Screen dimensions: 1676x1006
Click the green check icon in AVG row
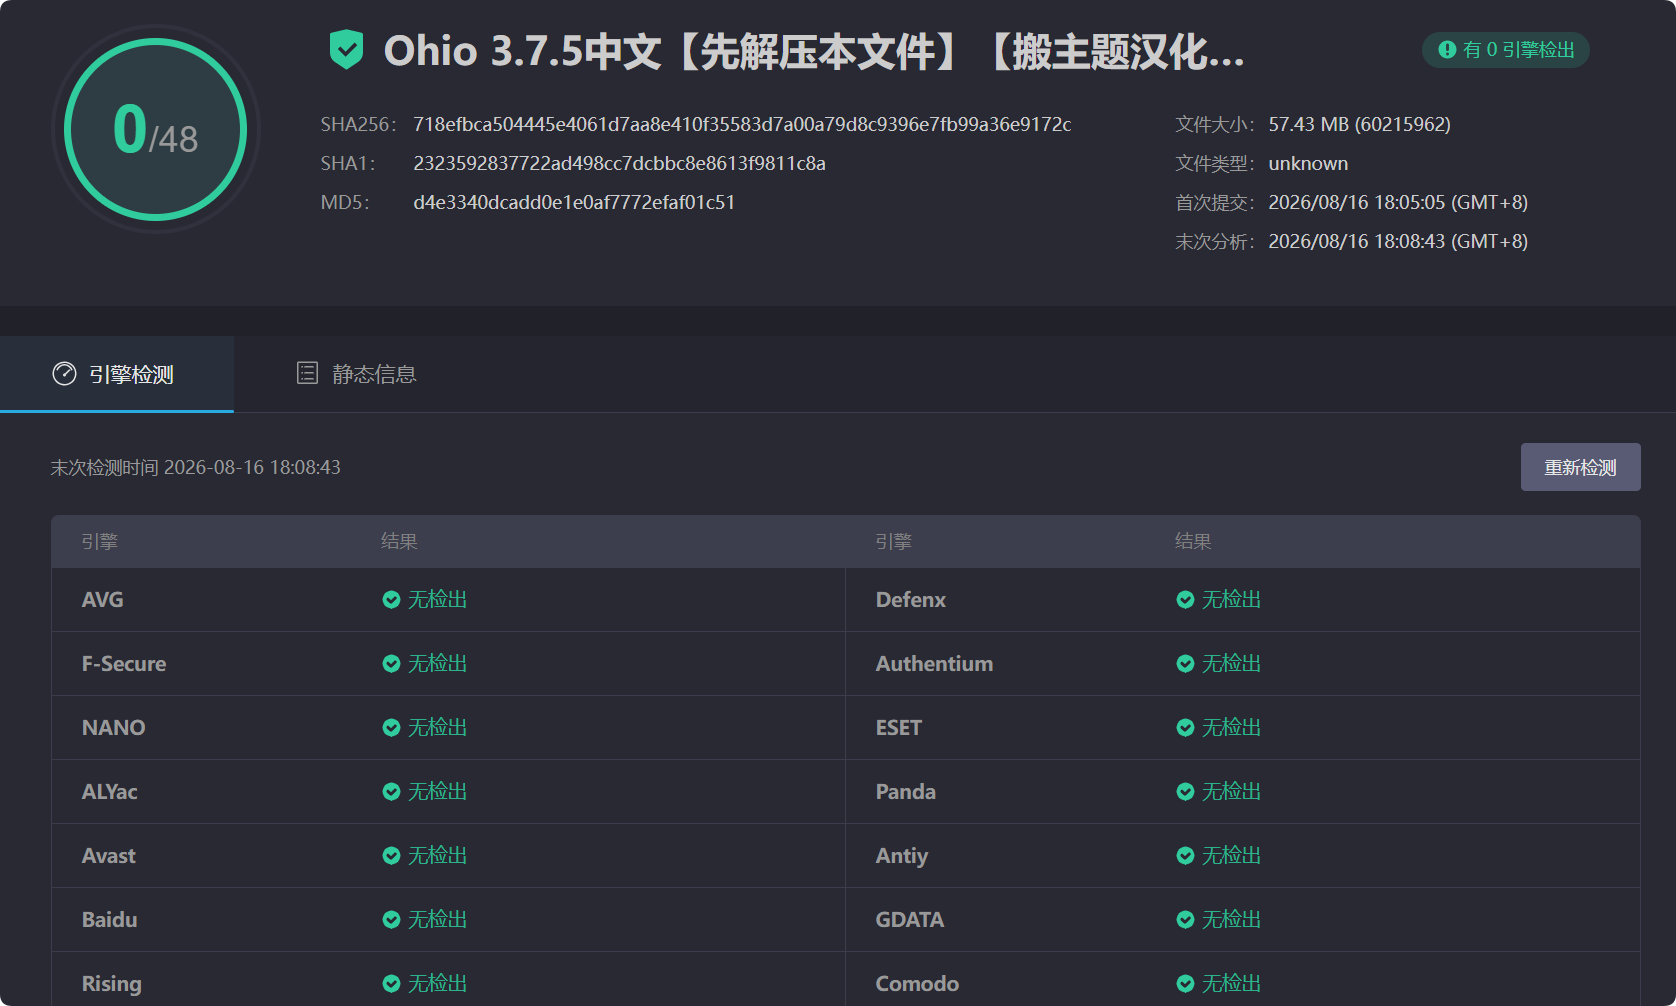pos(391,599)
